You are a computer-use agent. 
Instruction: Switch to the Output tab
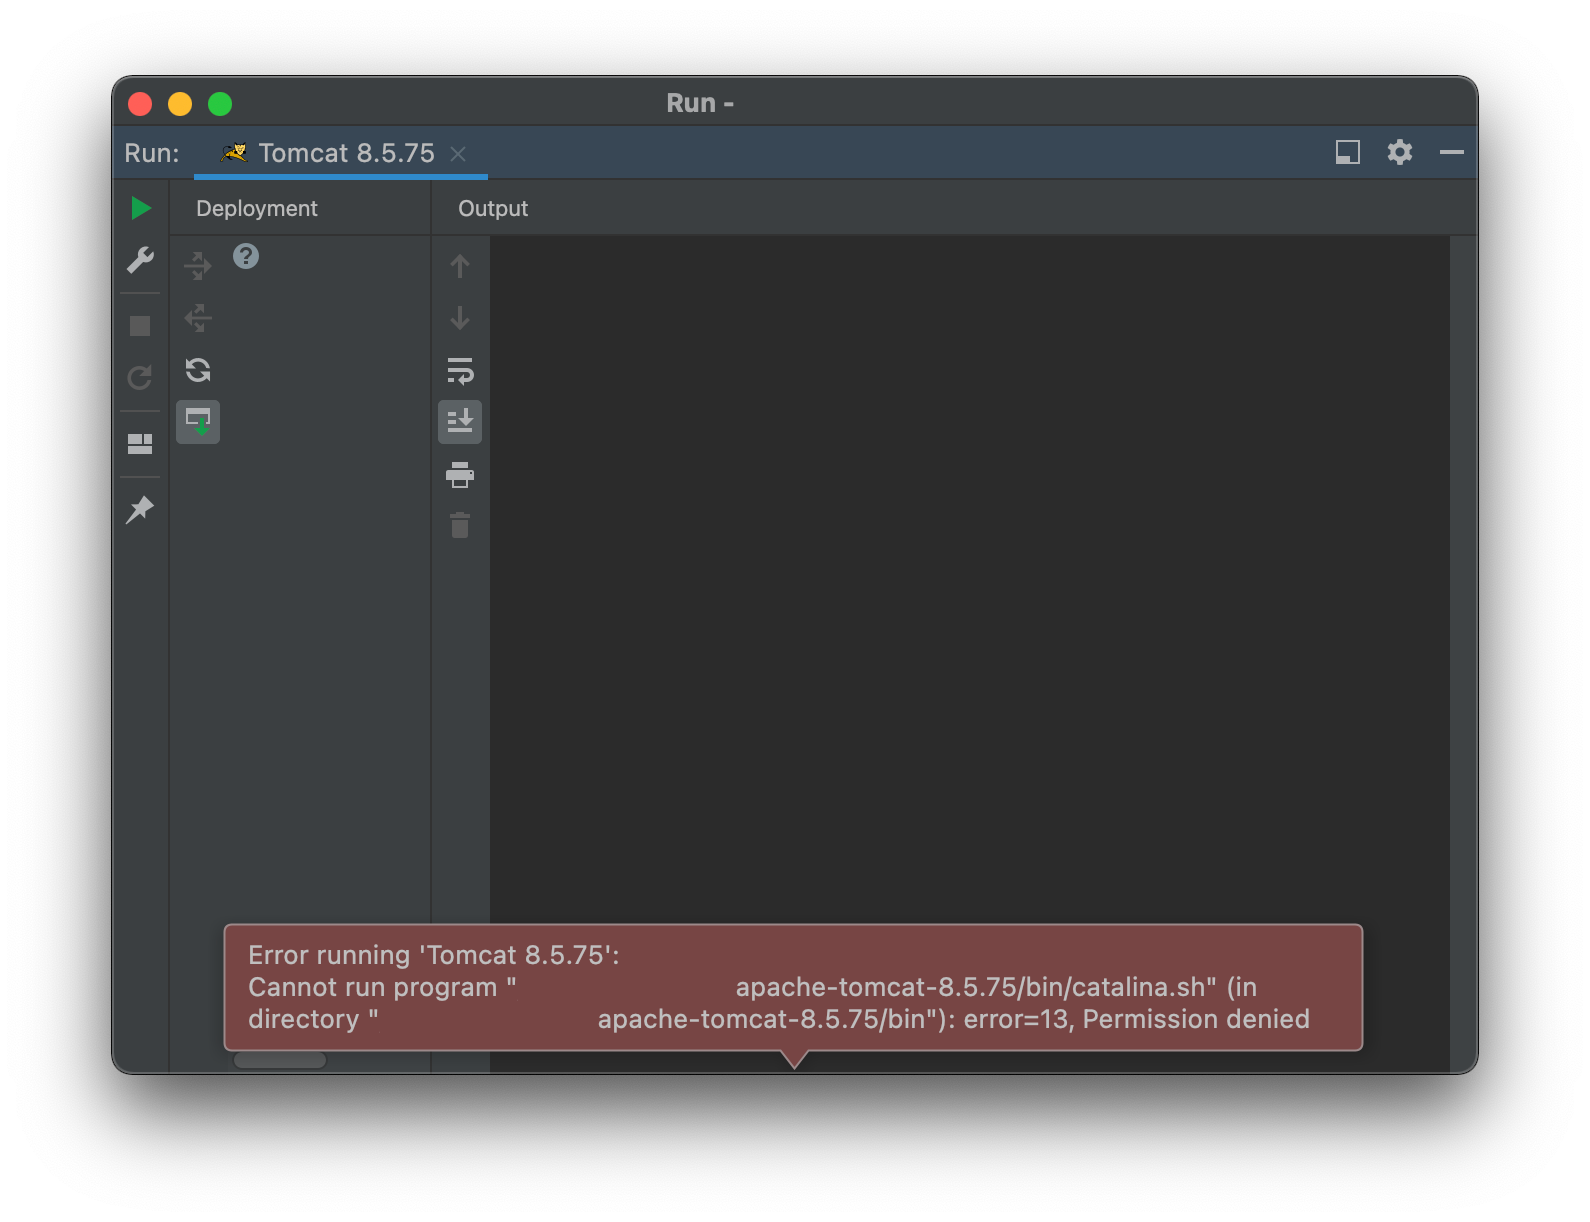click(493, 208)
